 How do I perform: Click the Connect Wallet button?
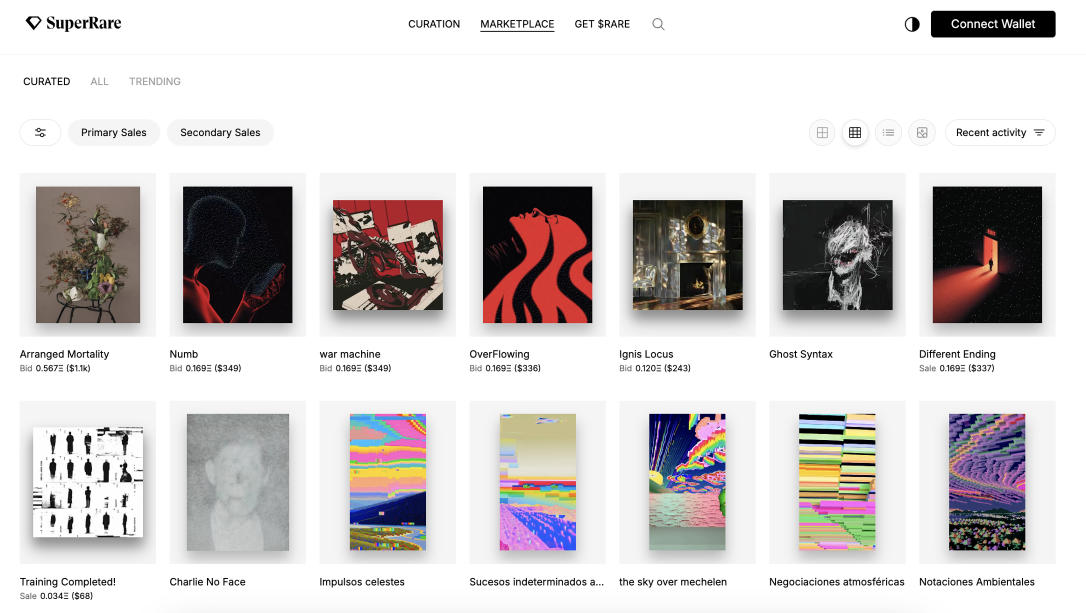[992, 24]
